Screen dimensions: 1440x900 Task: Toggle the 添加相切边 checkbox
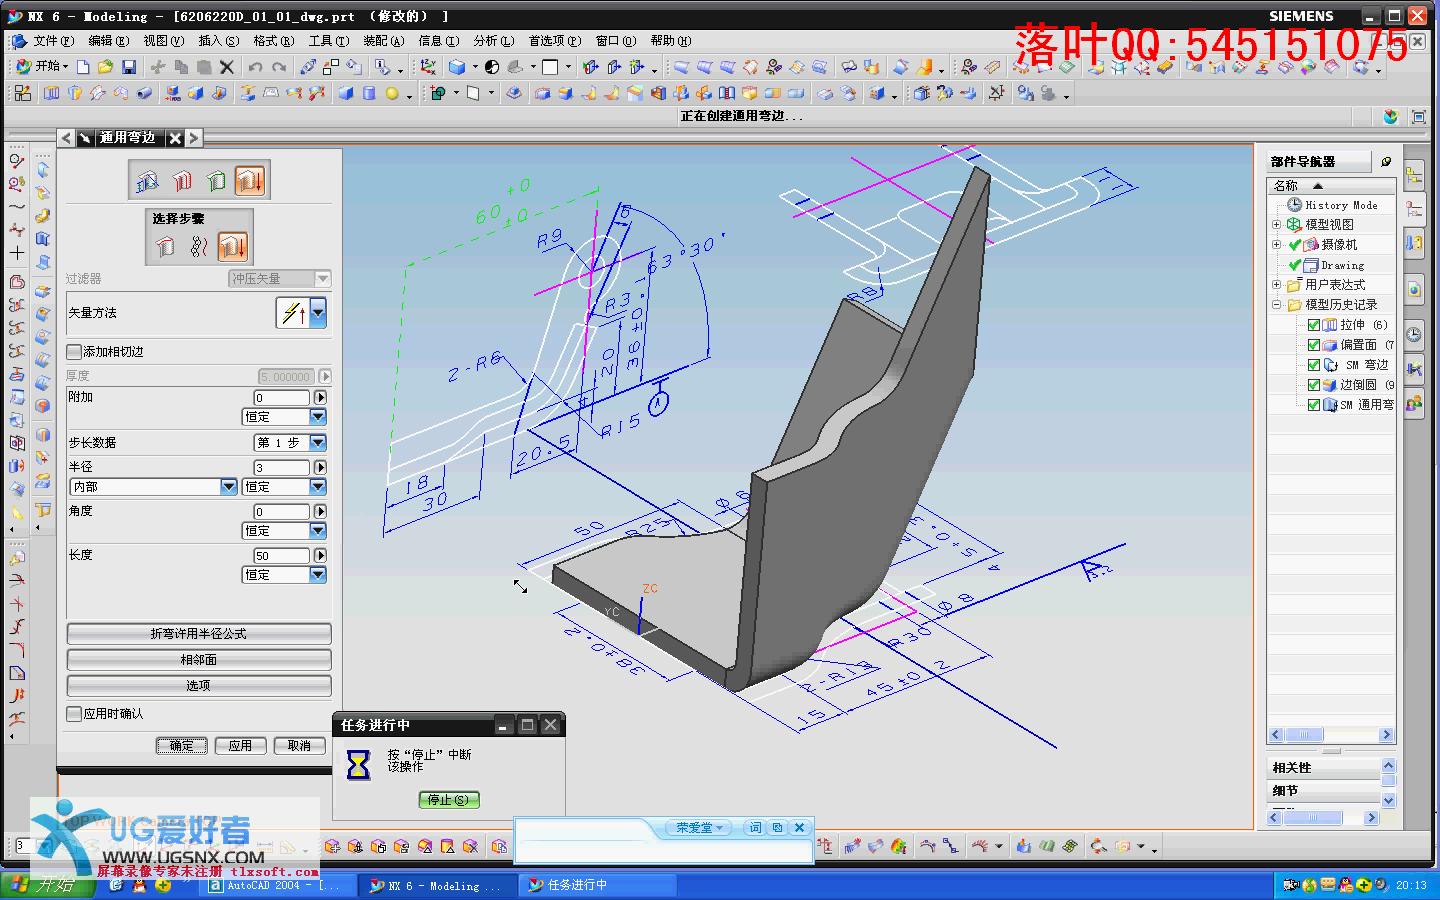(x=74, y=352)
